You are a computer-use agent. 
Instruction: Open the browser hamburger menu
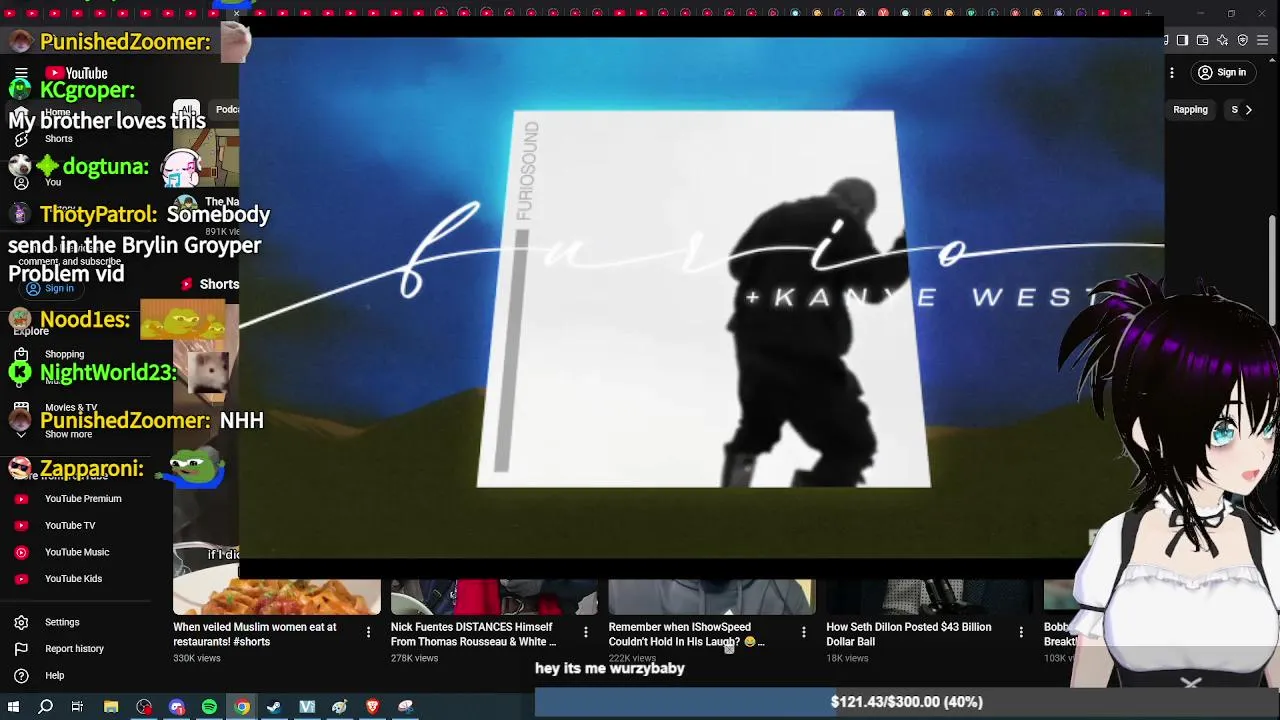pyautogui.click(x=1262, y=40)
